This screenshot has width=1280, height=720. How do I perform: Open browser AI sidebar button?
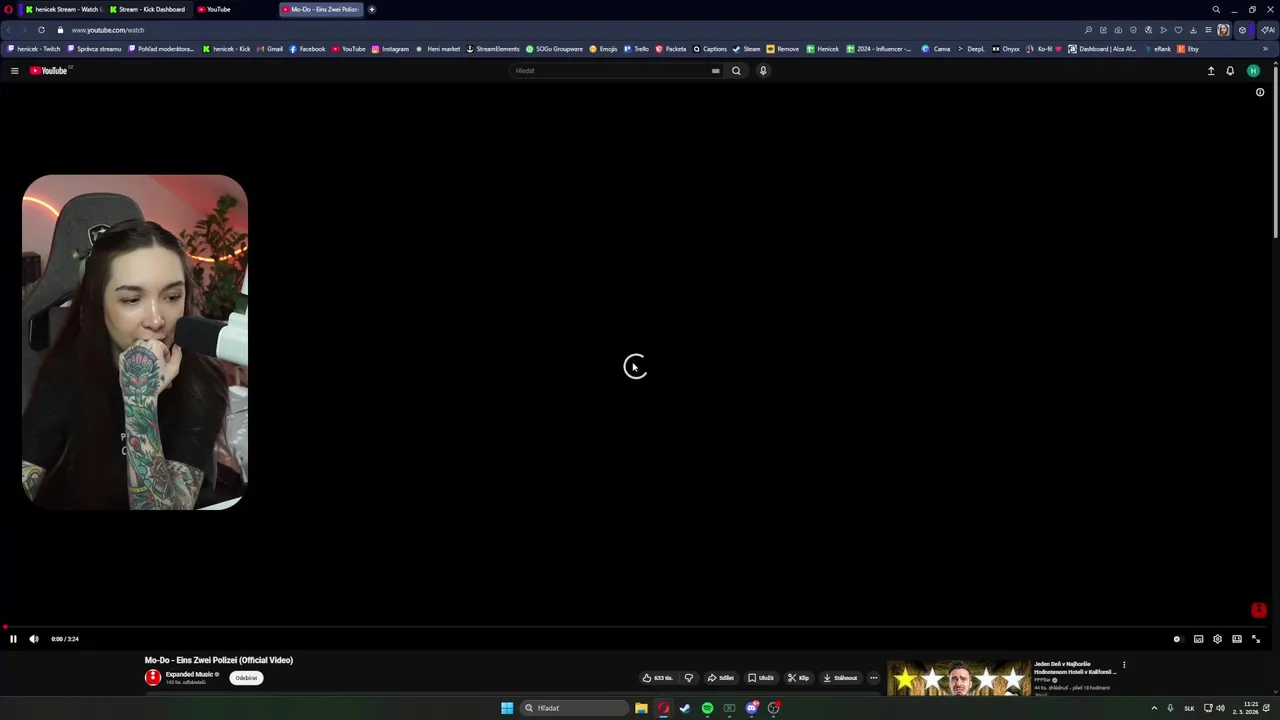point(1267,30)
